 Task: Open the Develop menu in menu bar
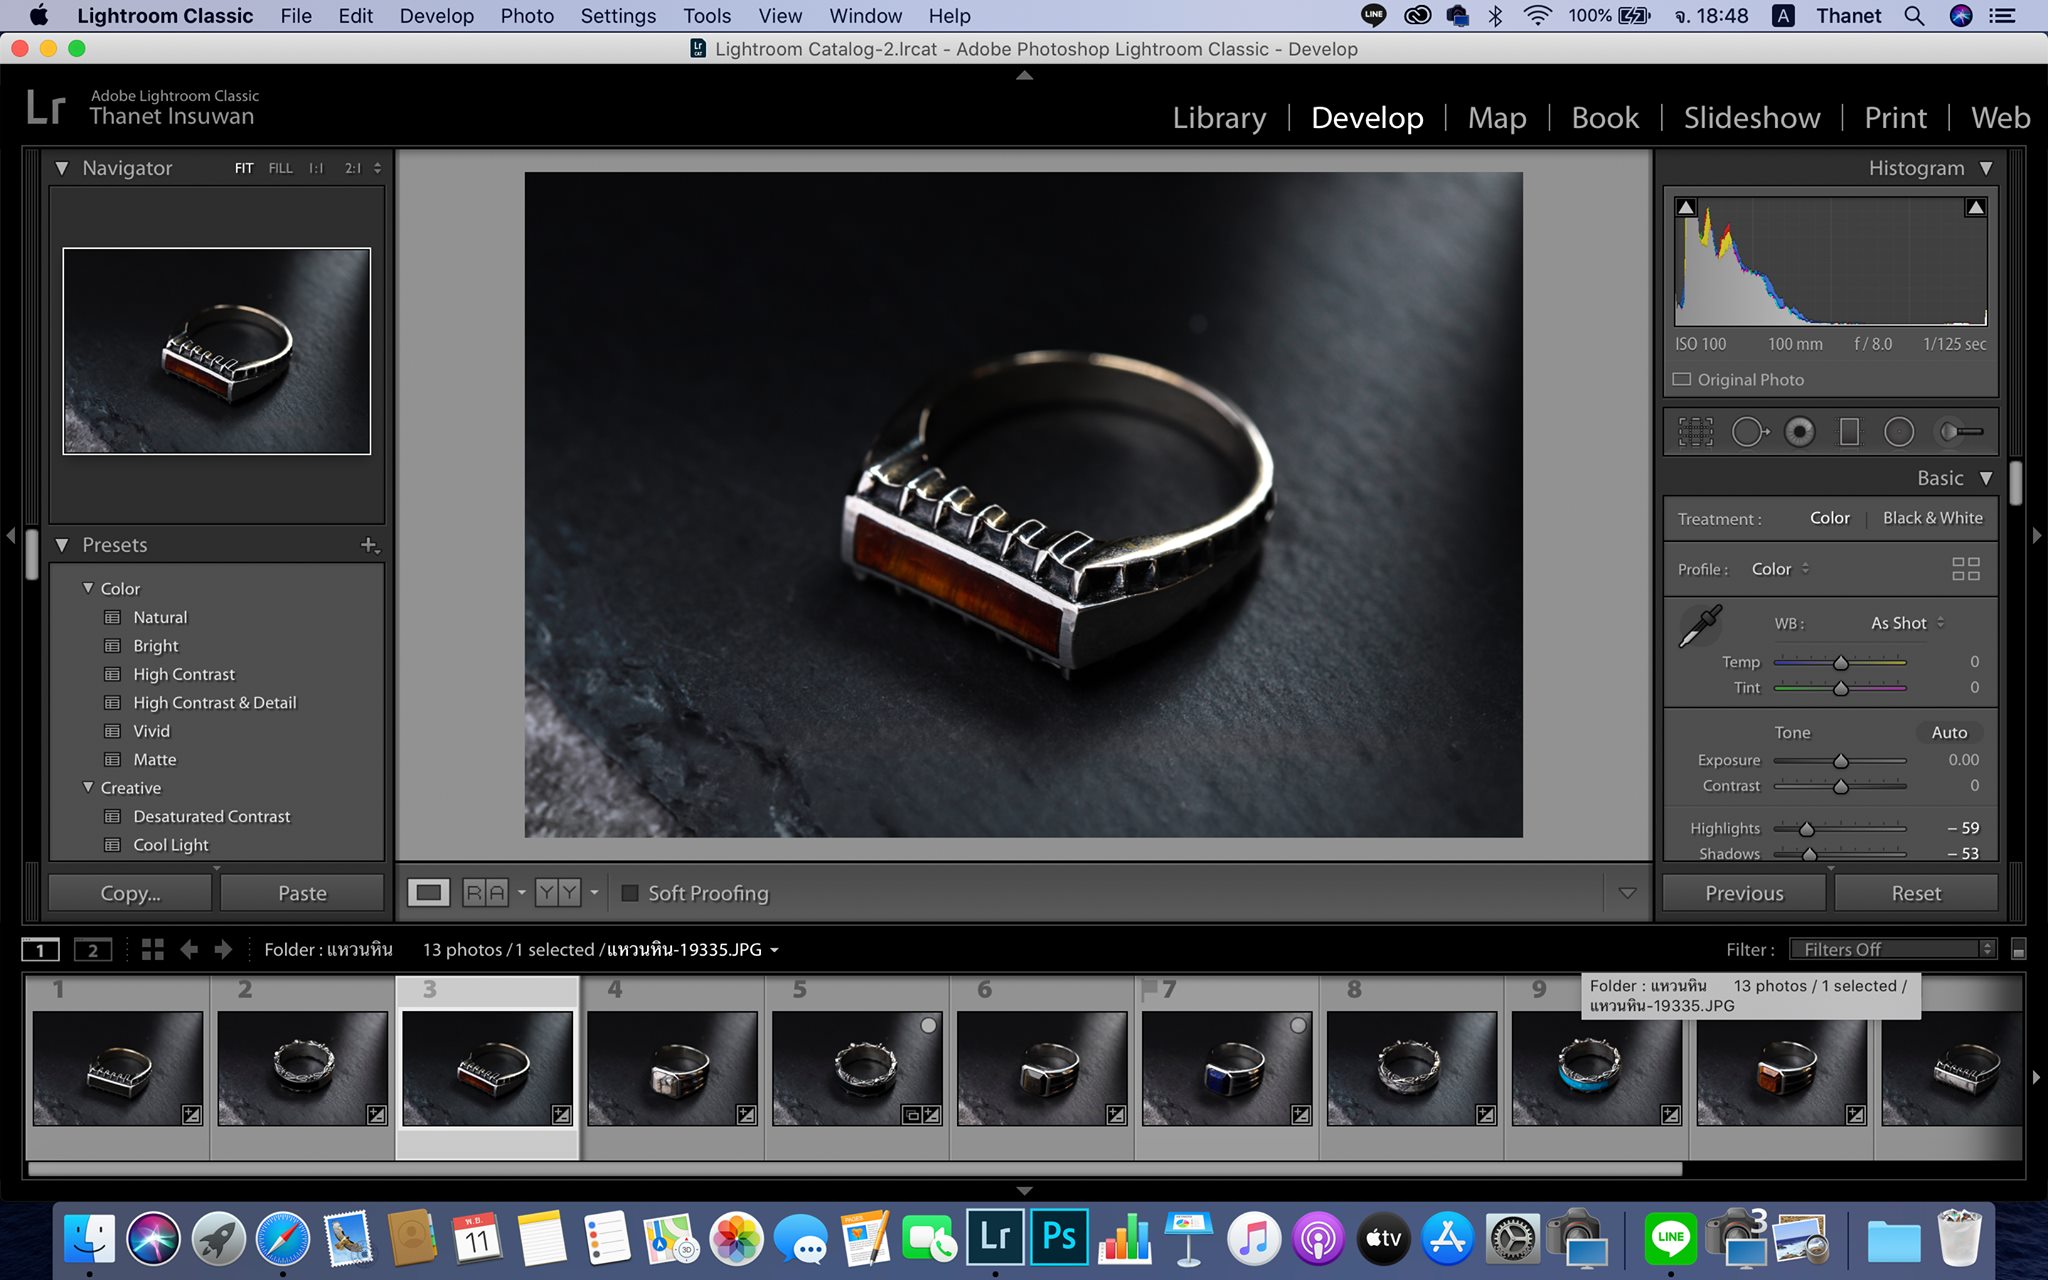(x=436, y=16)
